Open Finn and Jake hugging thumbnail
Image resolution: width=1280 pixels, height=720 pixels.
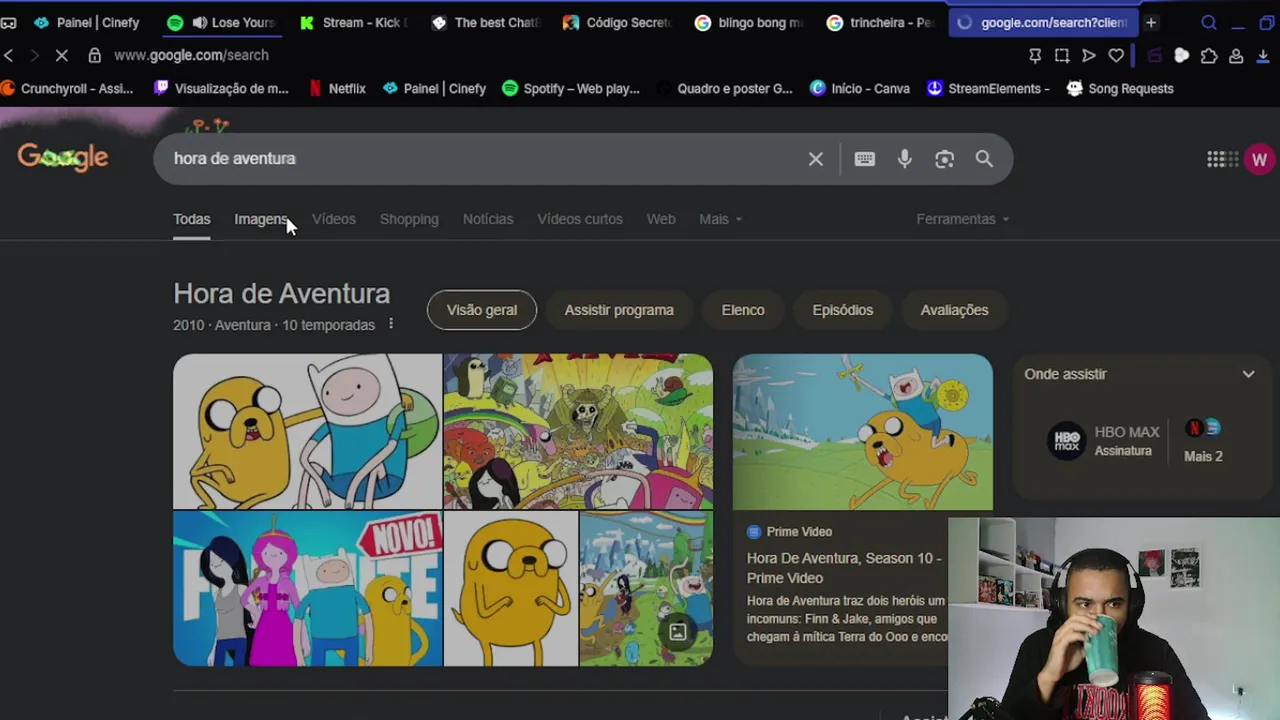[x=307, y=431]
